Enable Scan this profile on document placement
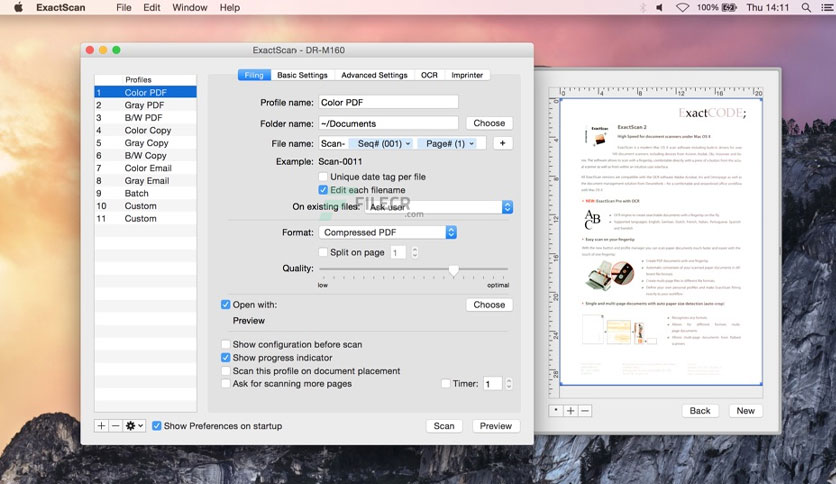Image resolution: width=836 pixels, height=484 pixels. 226,371
